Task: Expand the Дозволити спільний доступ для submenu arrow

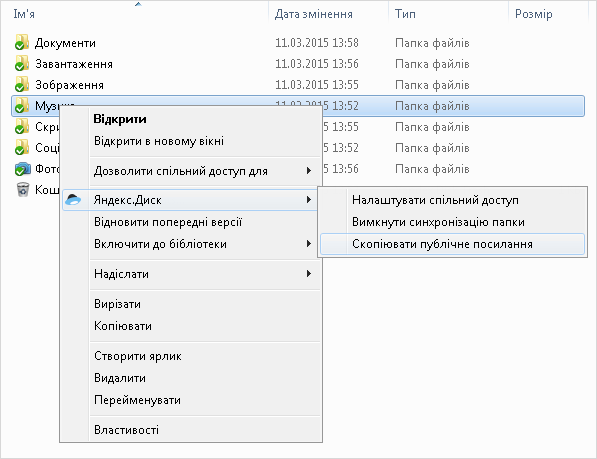Action: click(309, 171)
